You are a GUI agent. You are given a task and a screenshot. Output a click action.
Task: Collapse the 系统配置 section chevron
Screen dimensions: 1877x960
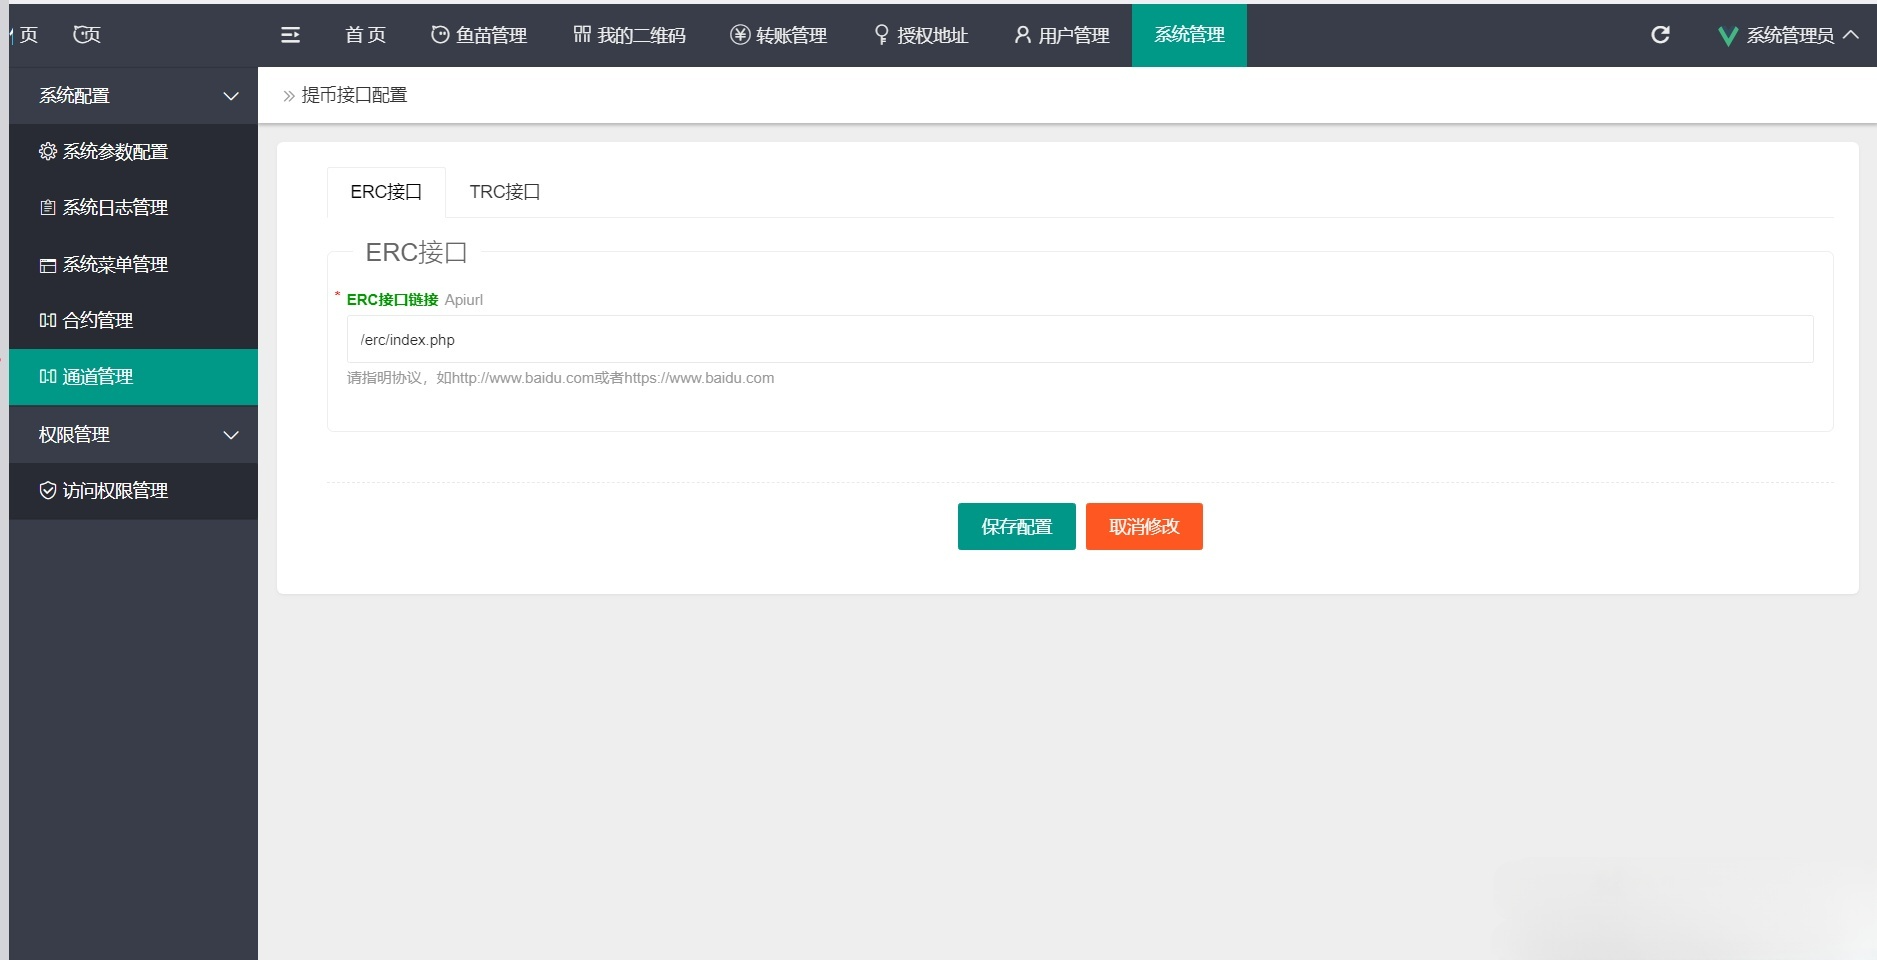[x=231, y=95]
